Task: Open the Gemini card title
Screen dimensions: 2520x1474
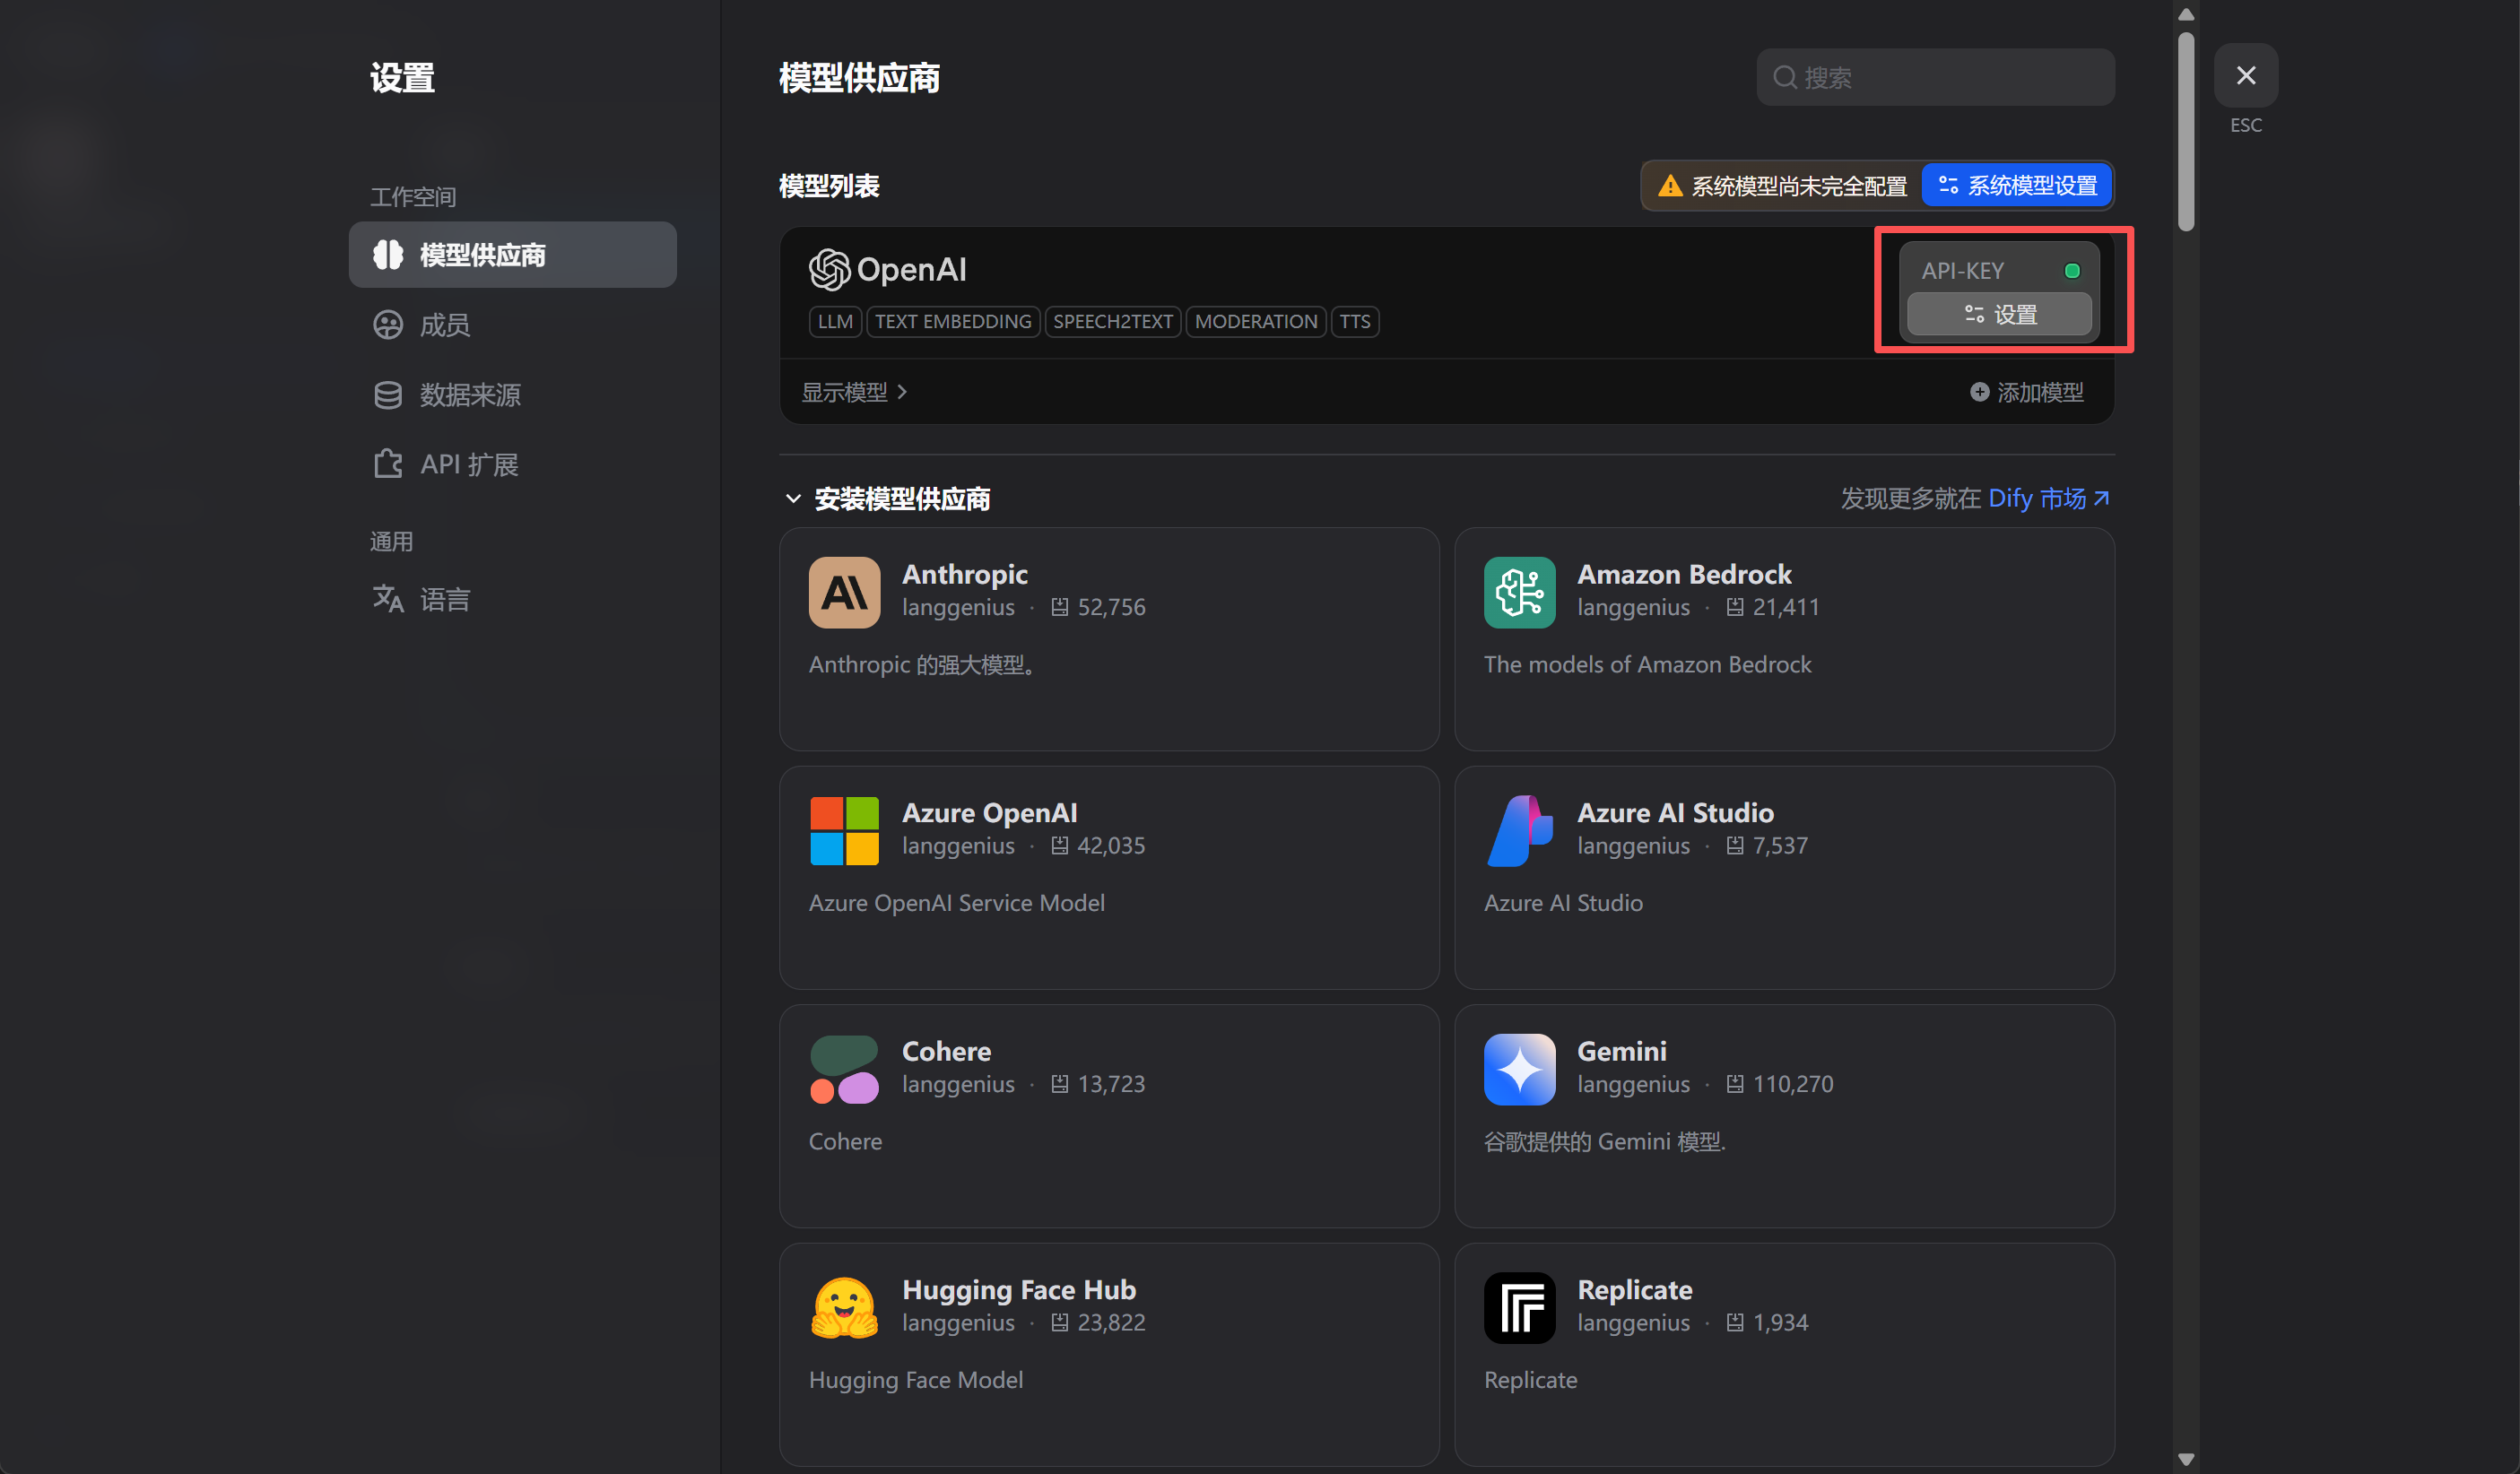Action: coord(1621,1051)
